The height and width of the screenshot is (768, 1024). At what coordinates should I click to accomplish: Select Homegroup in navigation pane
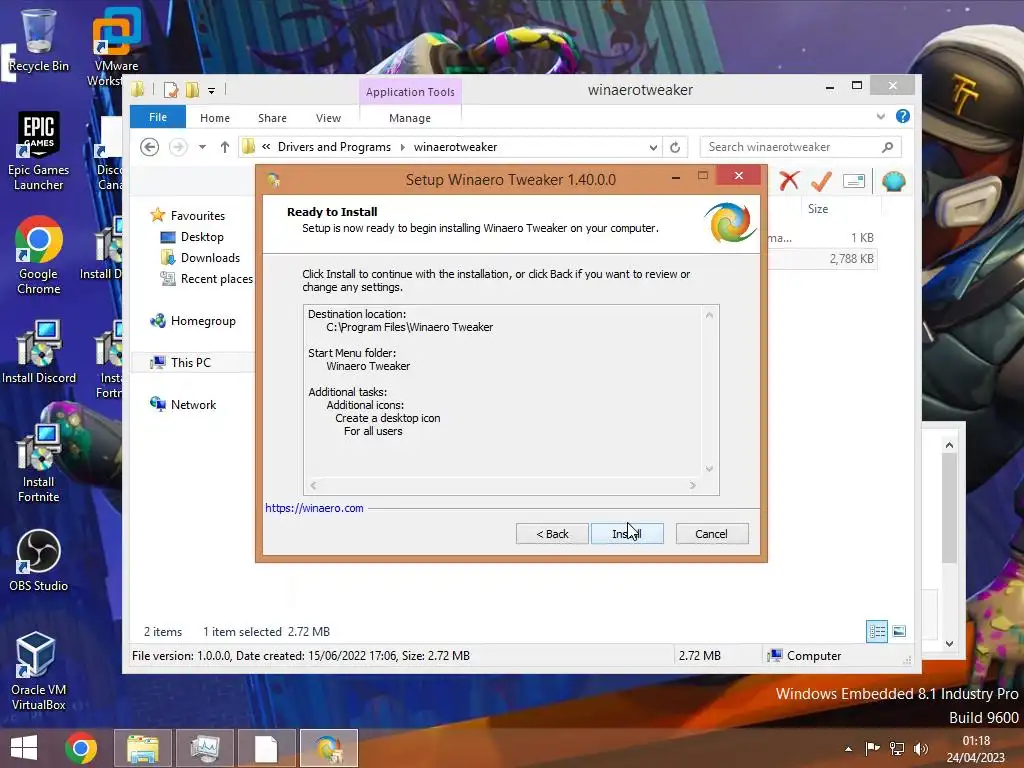point(193,321)
